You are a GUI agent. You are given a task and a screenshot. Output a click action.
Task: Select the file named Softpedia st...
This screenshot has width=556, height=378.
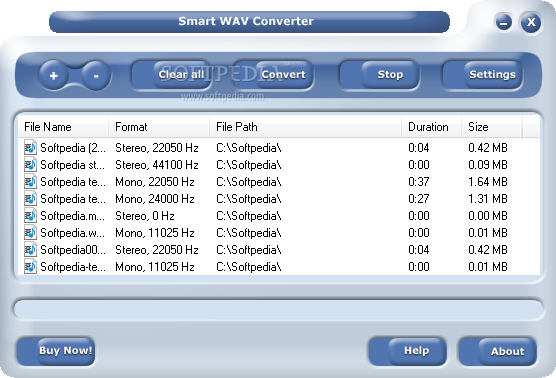tap(73, 165)
